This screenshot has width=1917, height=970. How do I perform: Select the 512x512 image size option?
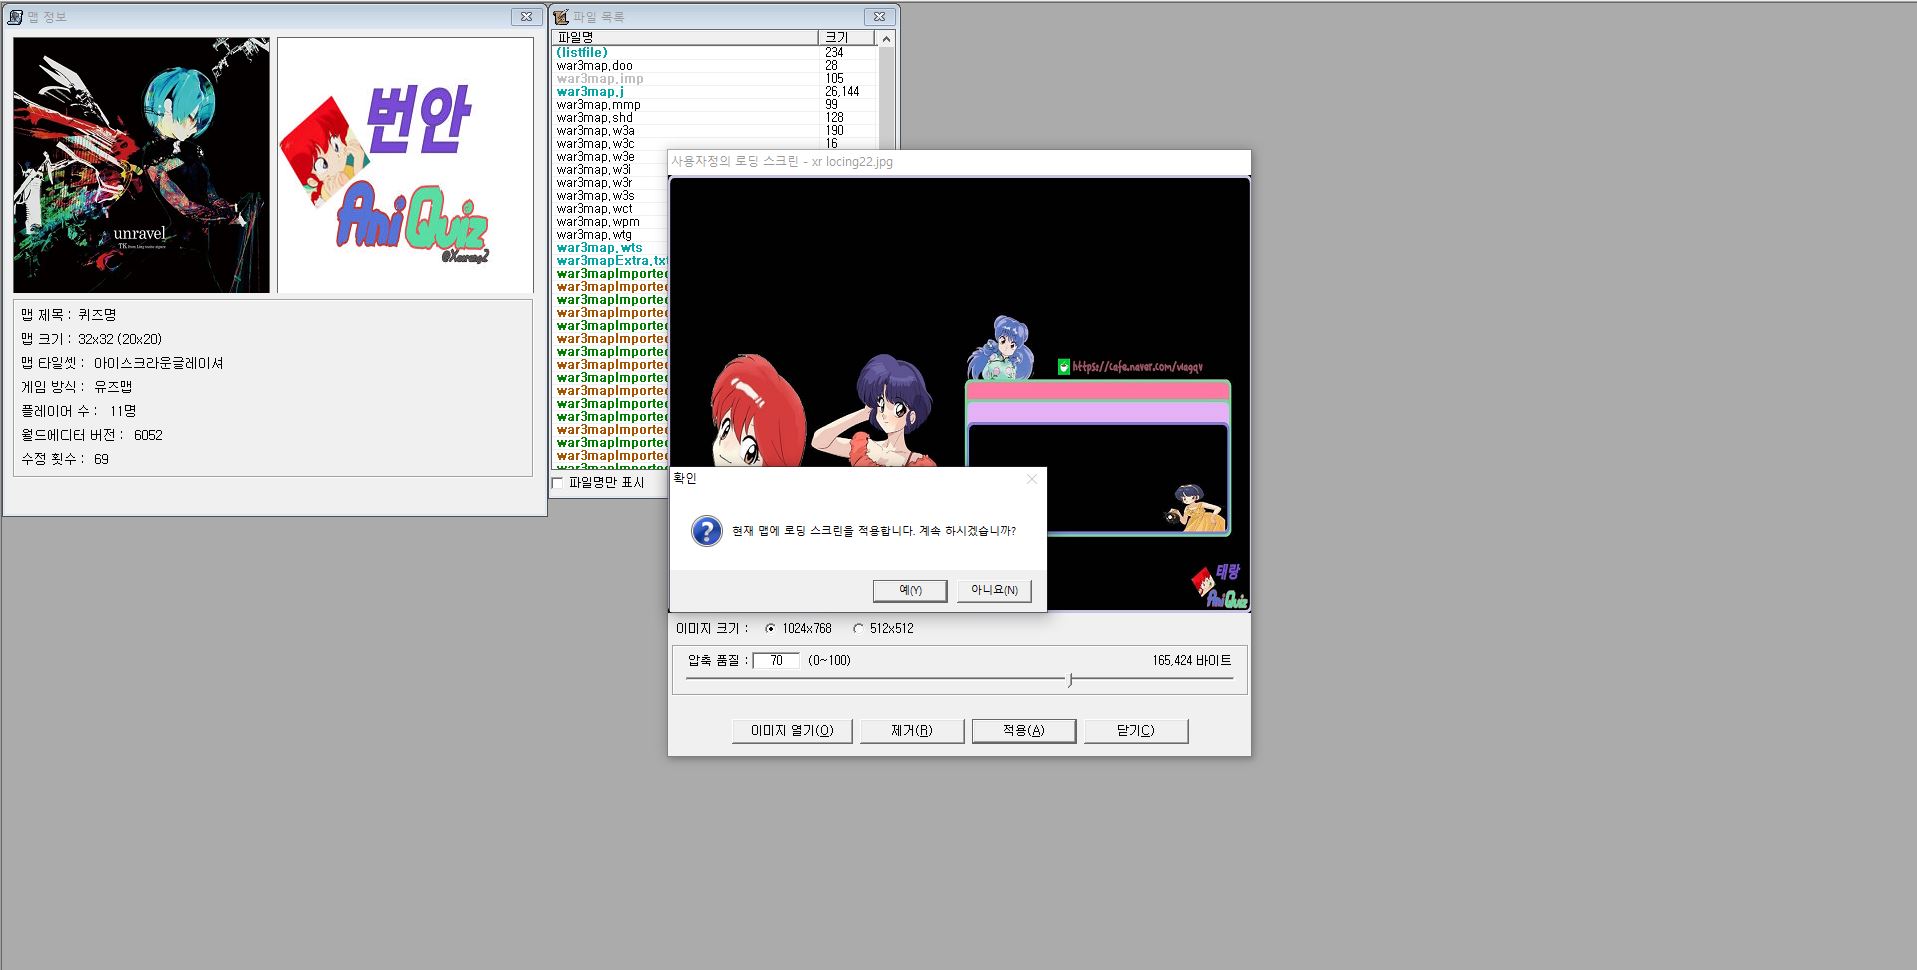click(884, 629)
